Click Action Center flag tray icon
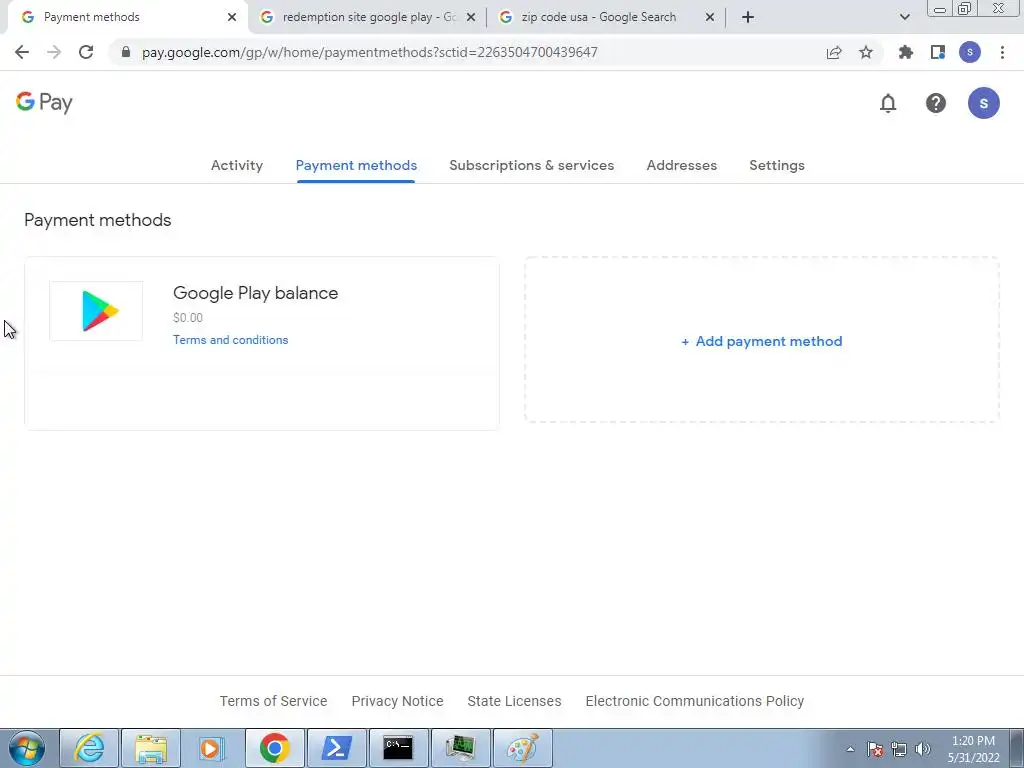The height and width of the screenshot is (768, 1024). point(875,749)
